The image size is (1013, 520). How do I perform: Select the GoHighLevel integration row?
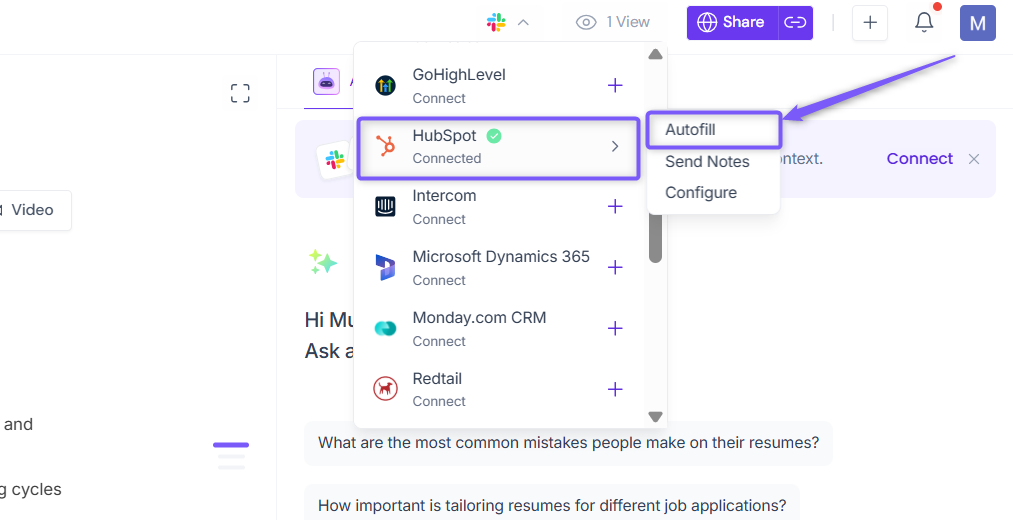[497, 85]
